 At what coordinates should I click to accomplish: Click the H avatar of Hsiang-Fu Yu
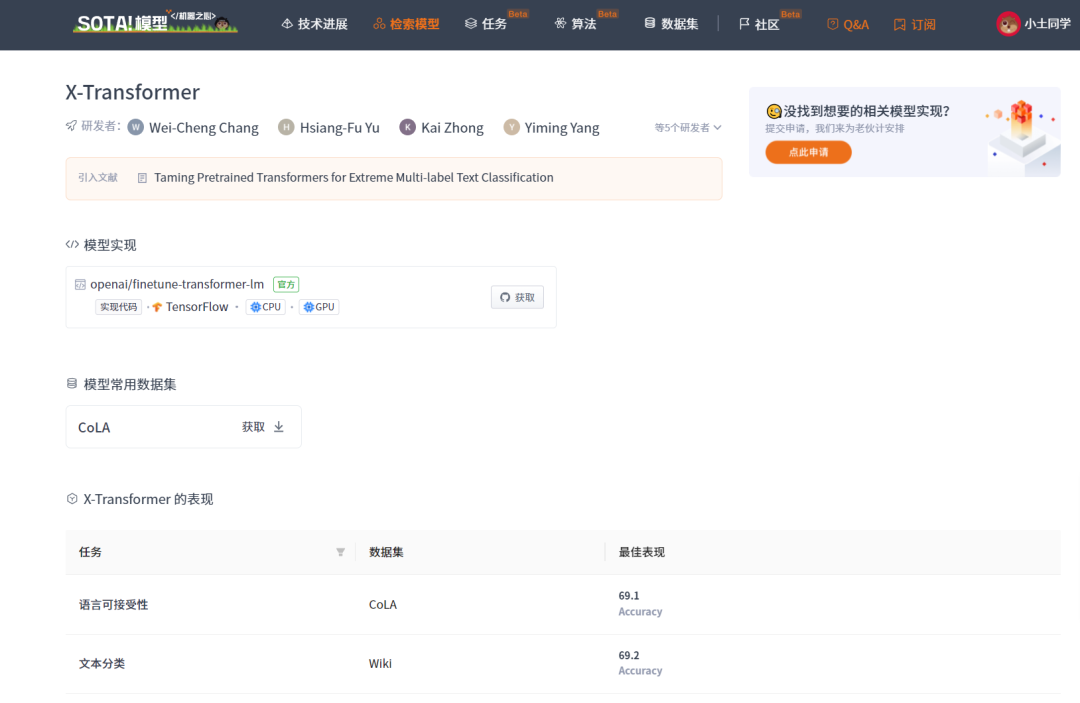286,127
